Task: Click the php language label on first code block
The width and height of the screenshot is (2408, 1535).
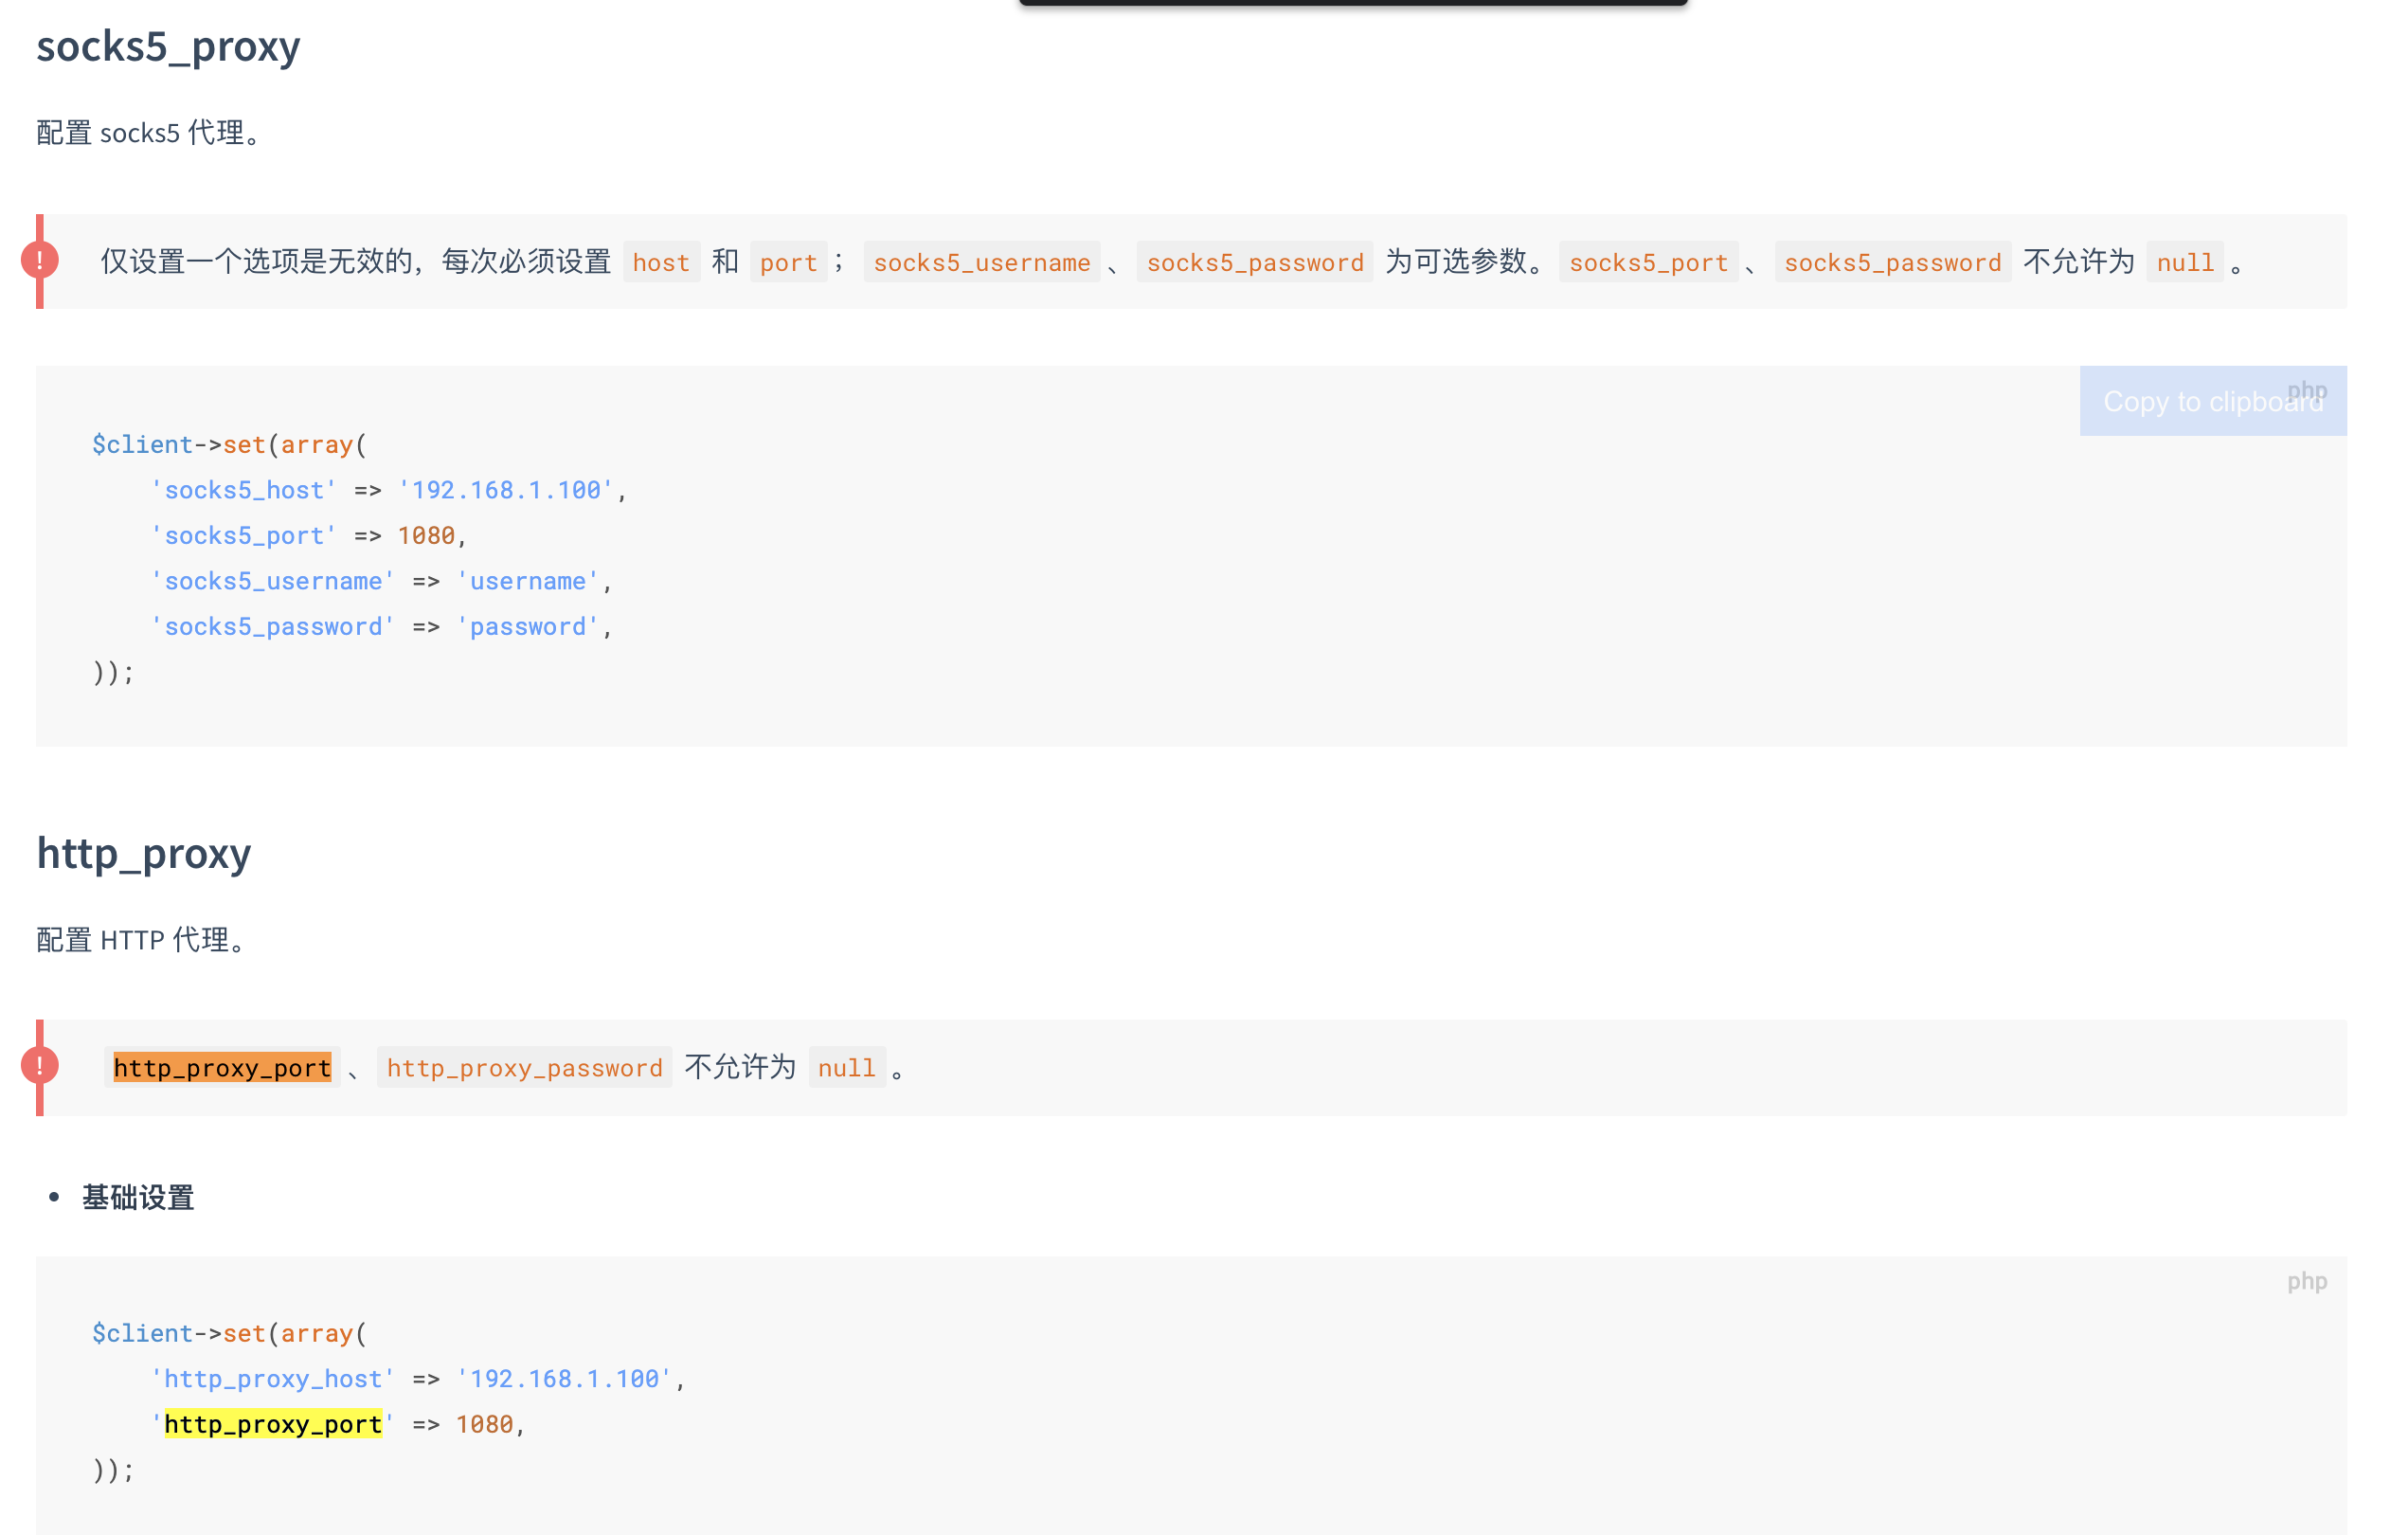Action: (2307, 389)
